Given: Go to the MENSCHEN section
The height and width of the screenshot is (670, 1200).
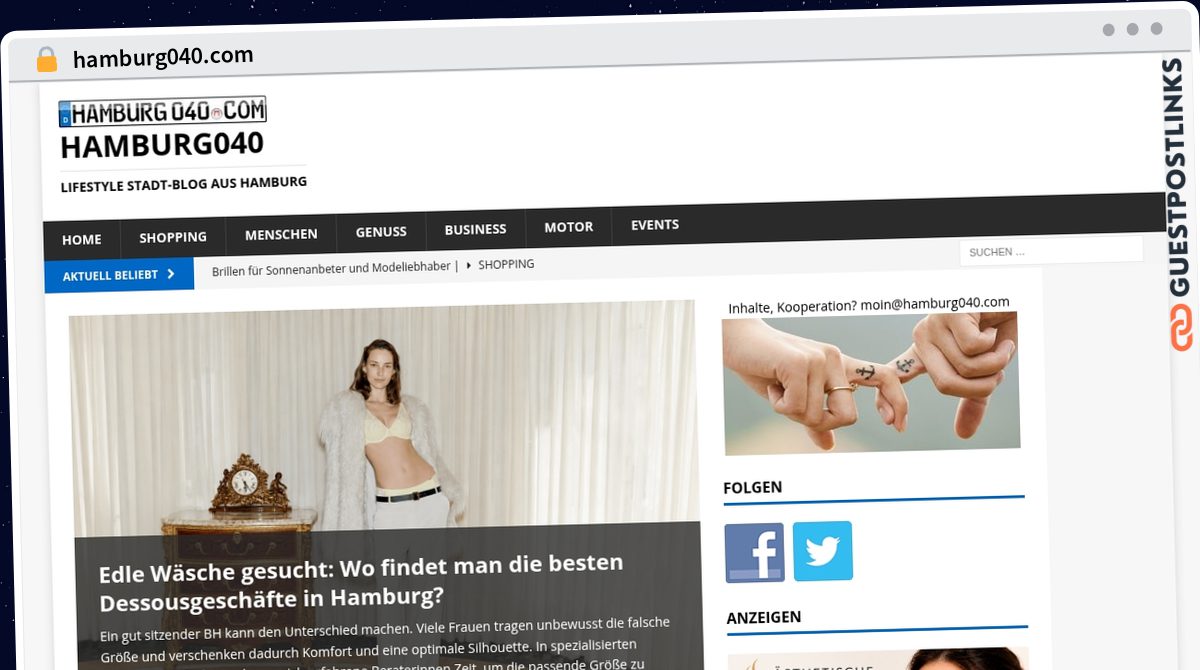Looking at the screenshot, I should [281, 234].
